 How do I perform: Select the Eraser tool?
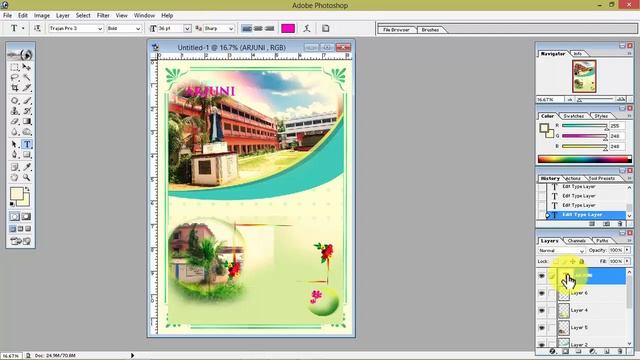click(15, 121)
